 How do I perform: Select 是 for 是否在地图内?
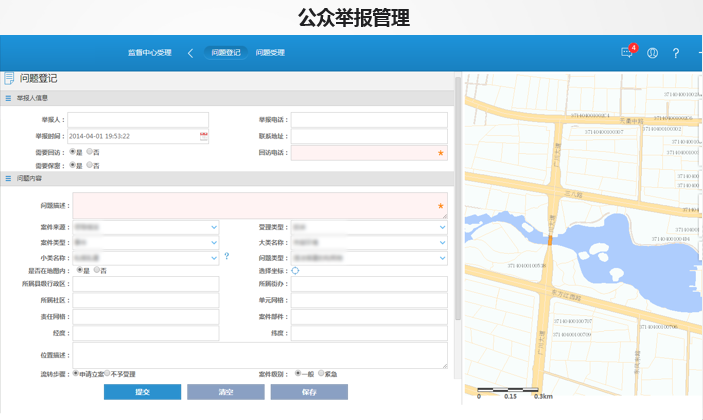[80, 270]
